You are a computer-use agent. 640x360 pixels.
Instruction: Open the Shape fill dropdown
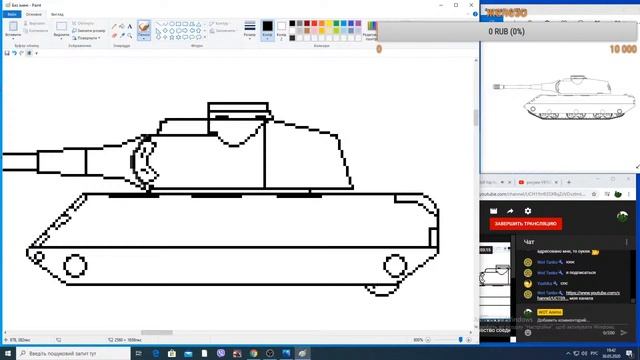[223, 31]
